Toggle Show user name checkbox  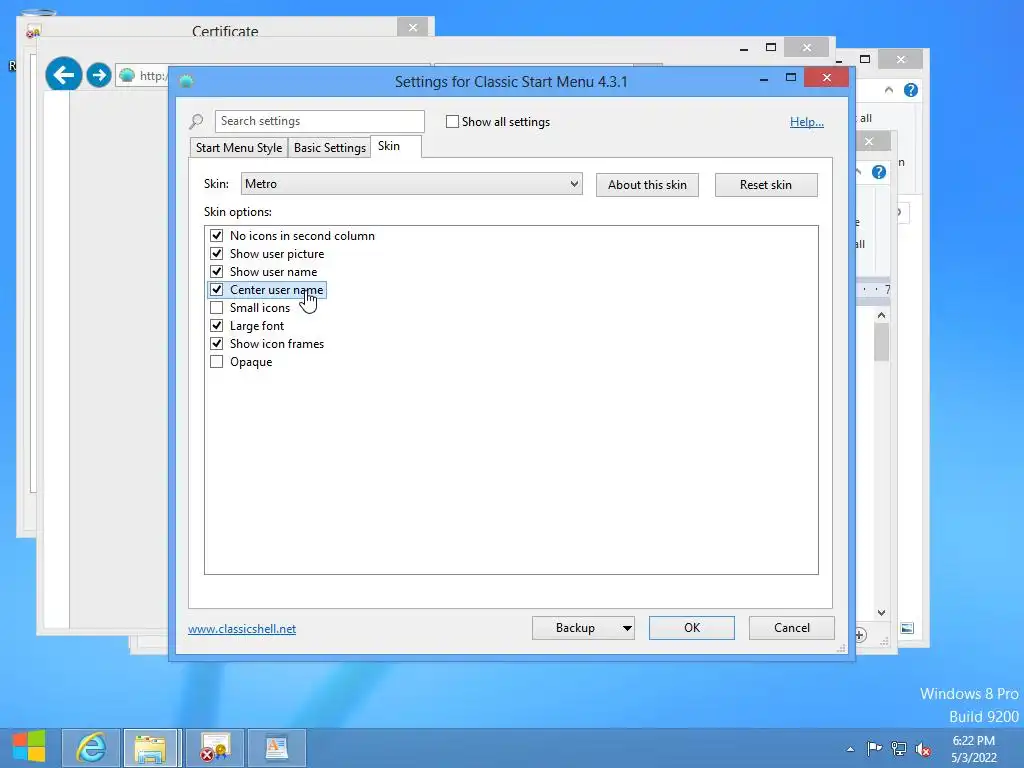click(216, 271)
